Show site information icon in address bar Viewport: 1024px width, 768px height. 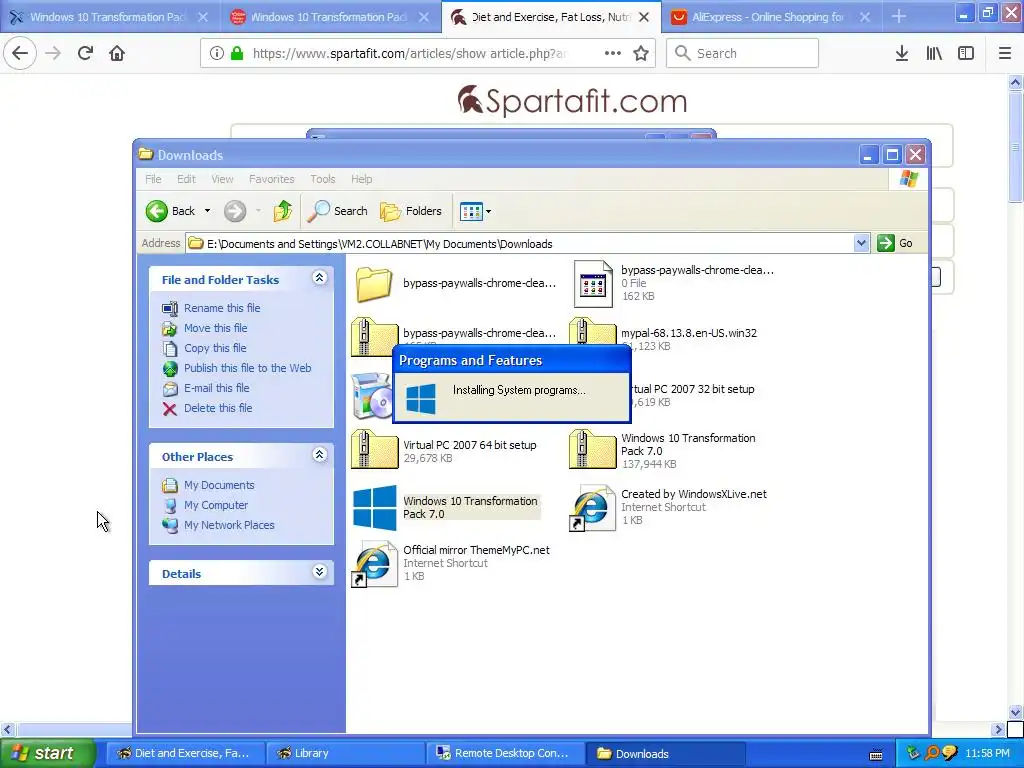(216, 53)
